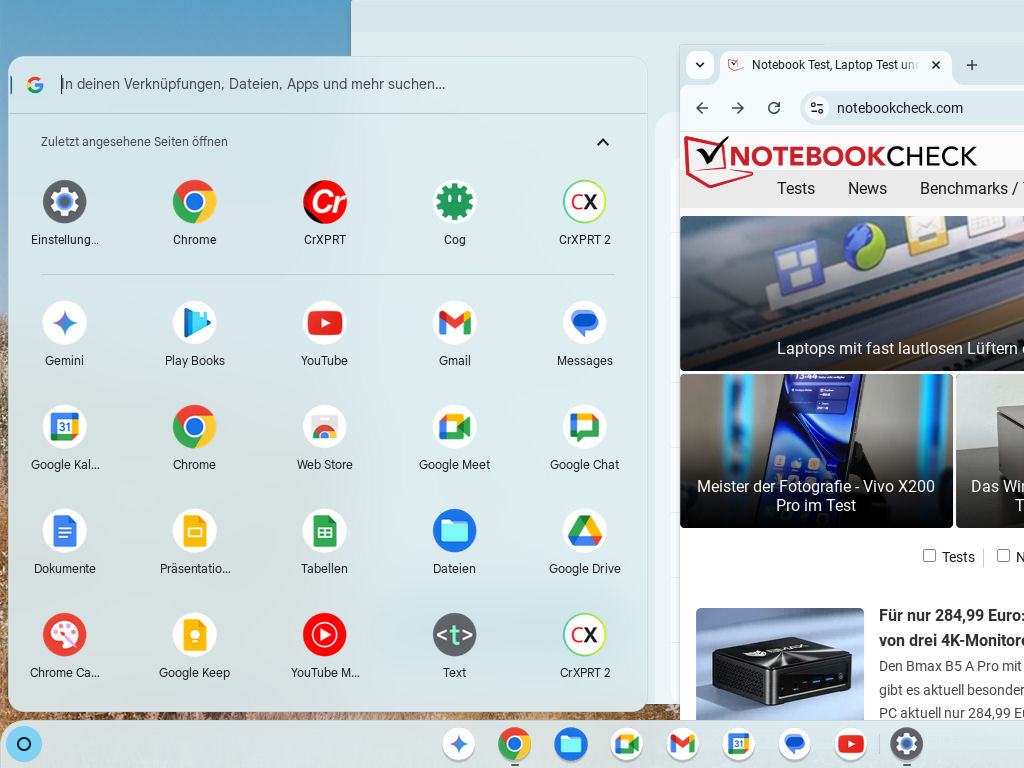The width and height of the screenshot is (1024, 768).
Task: Open Google Meet from the app grid
Action: point(455,428)
